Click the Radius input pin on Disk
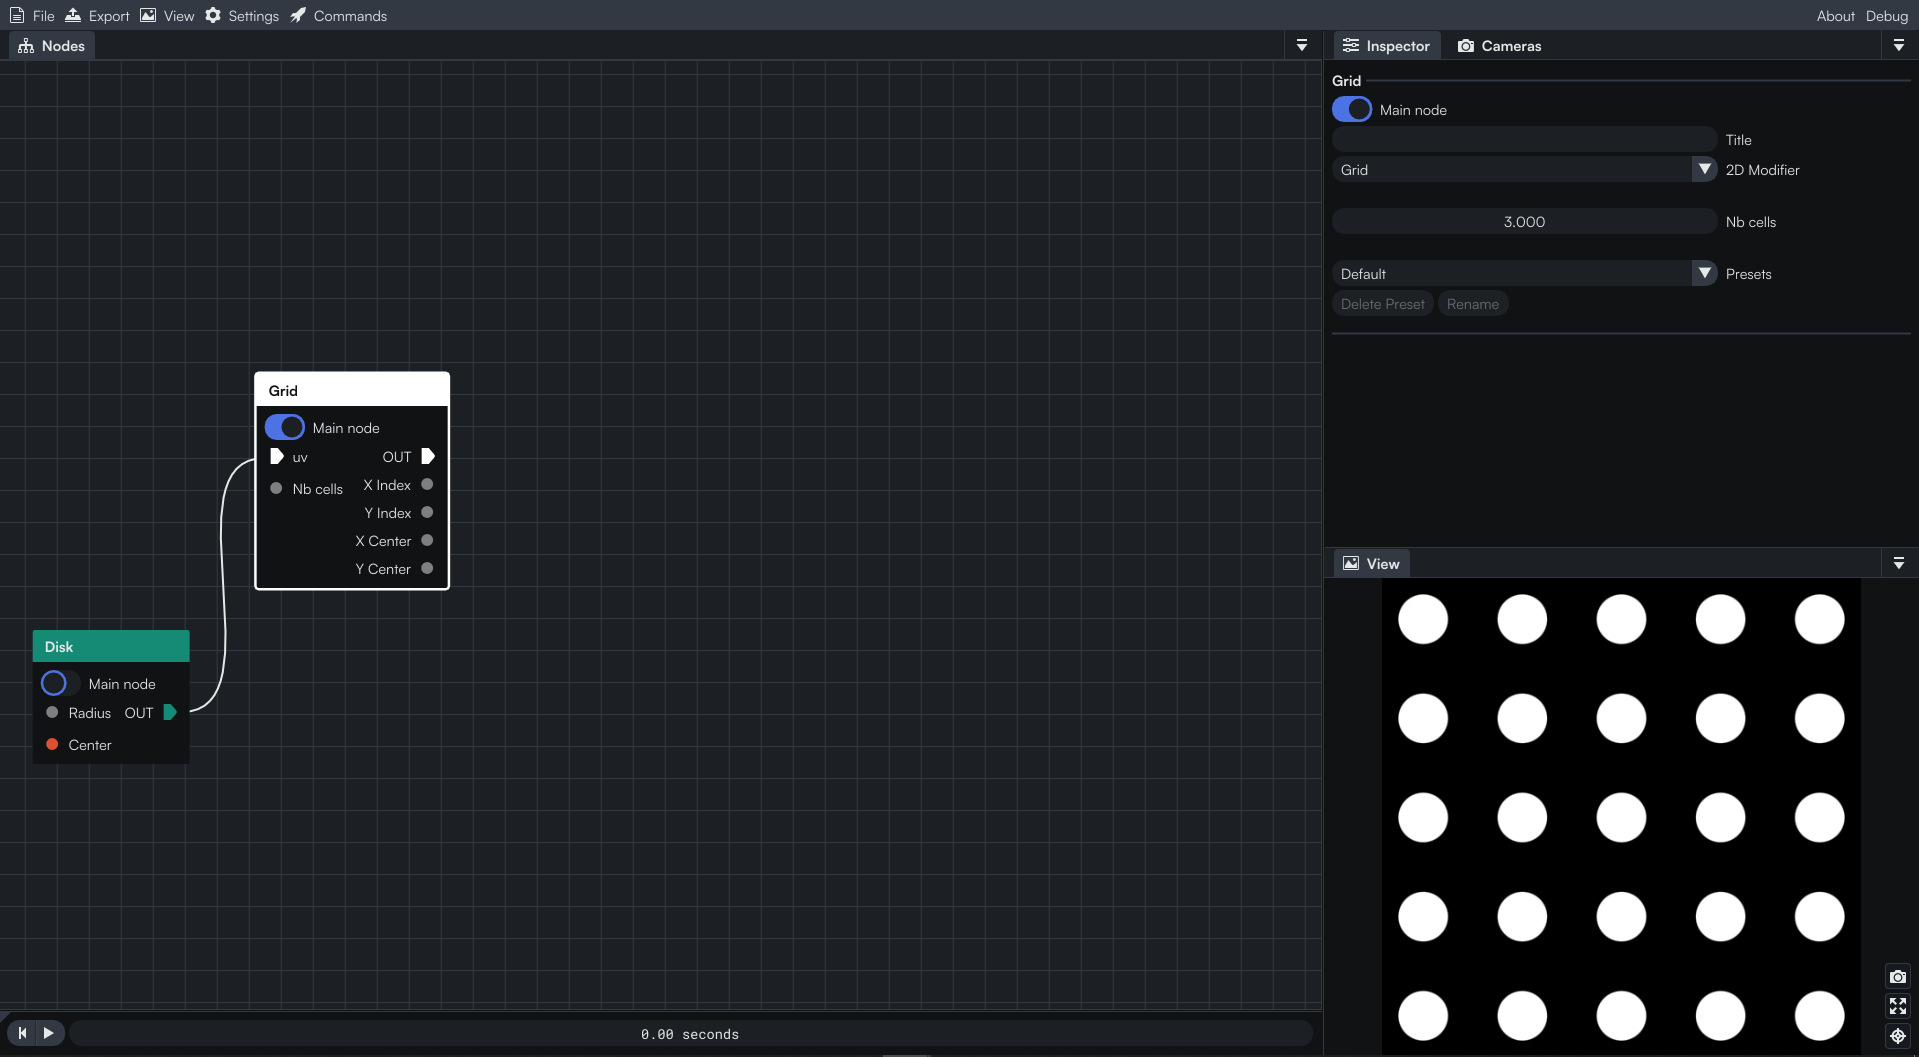The image size is (1919, 1057). pyautogui.click(x=52, y=713)
